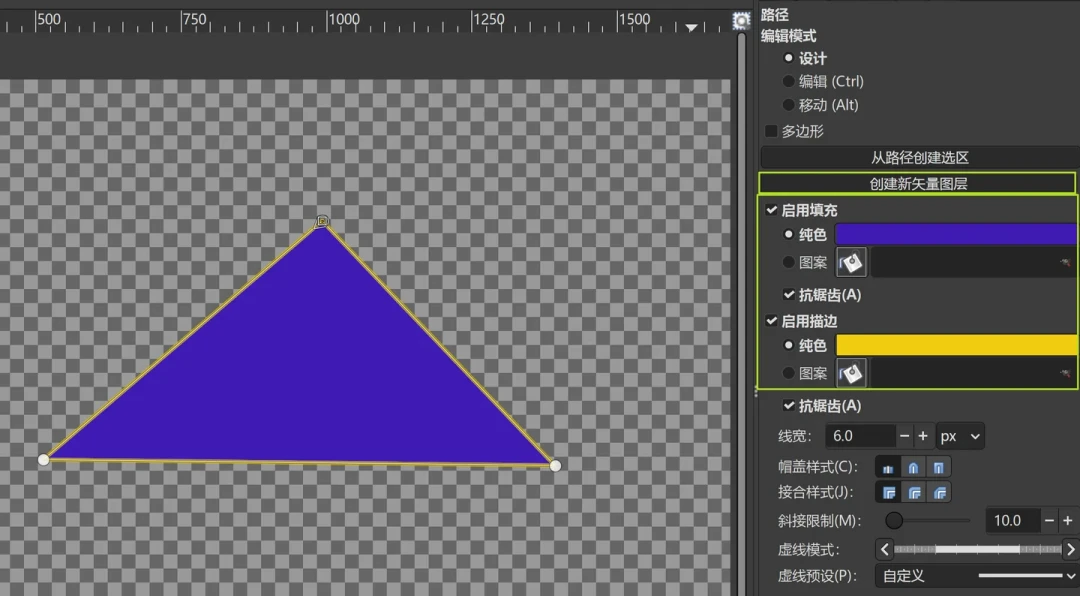
Task: Increase miter limit with plus button
Action: (x=1068, y=521)
